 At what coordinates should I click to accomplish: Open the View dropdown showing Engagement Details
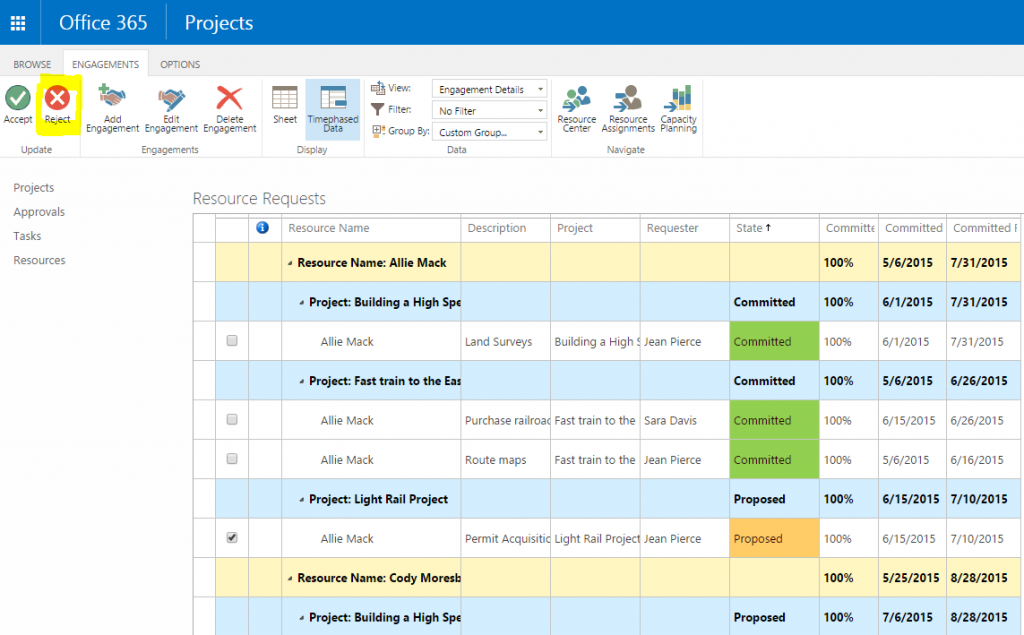(x=490, y=89)
